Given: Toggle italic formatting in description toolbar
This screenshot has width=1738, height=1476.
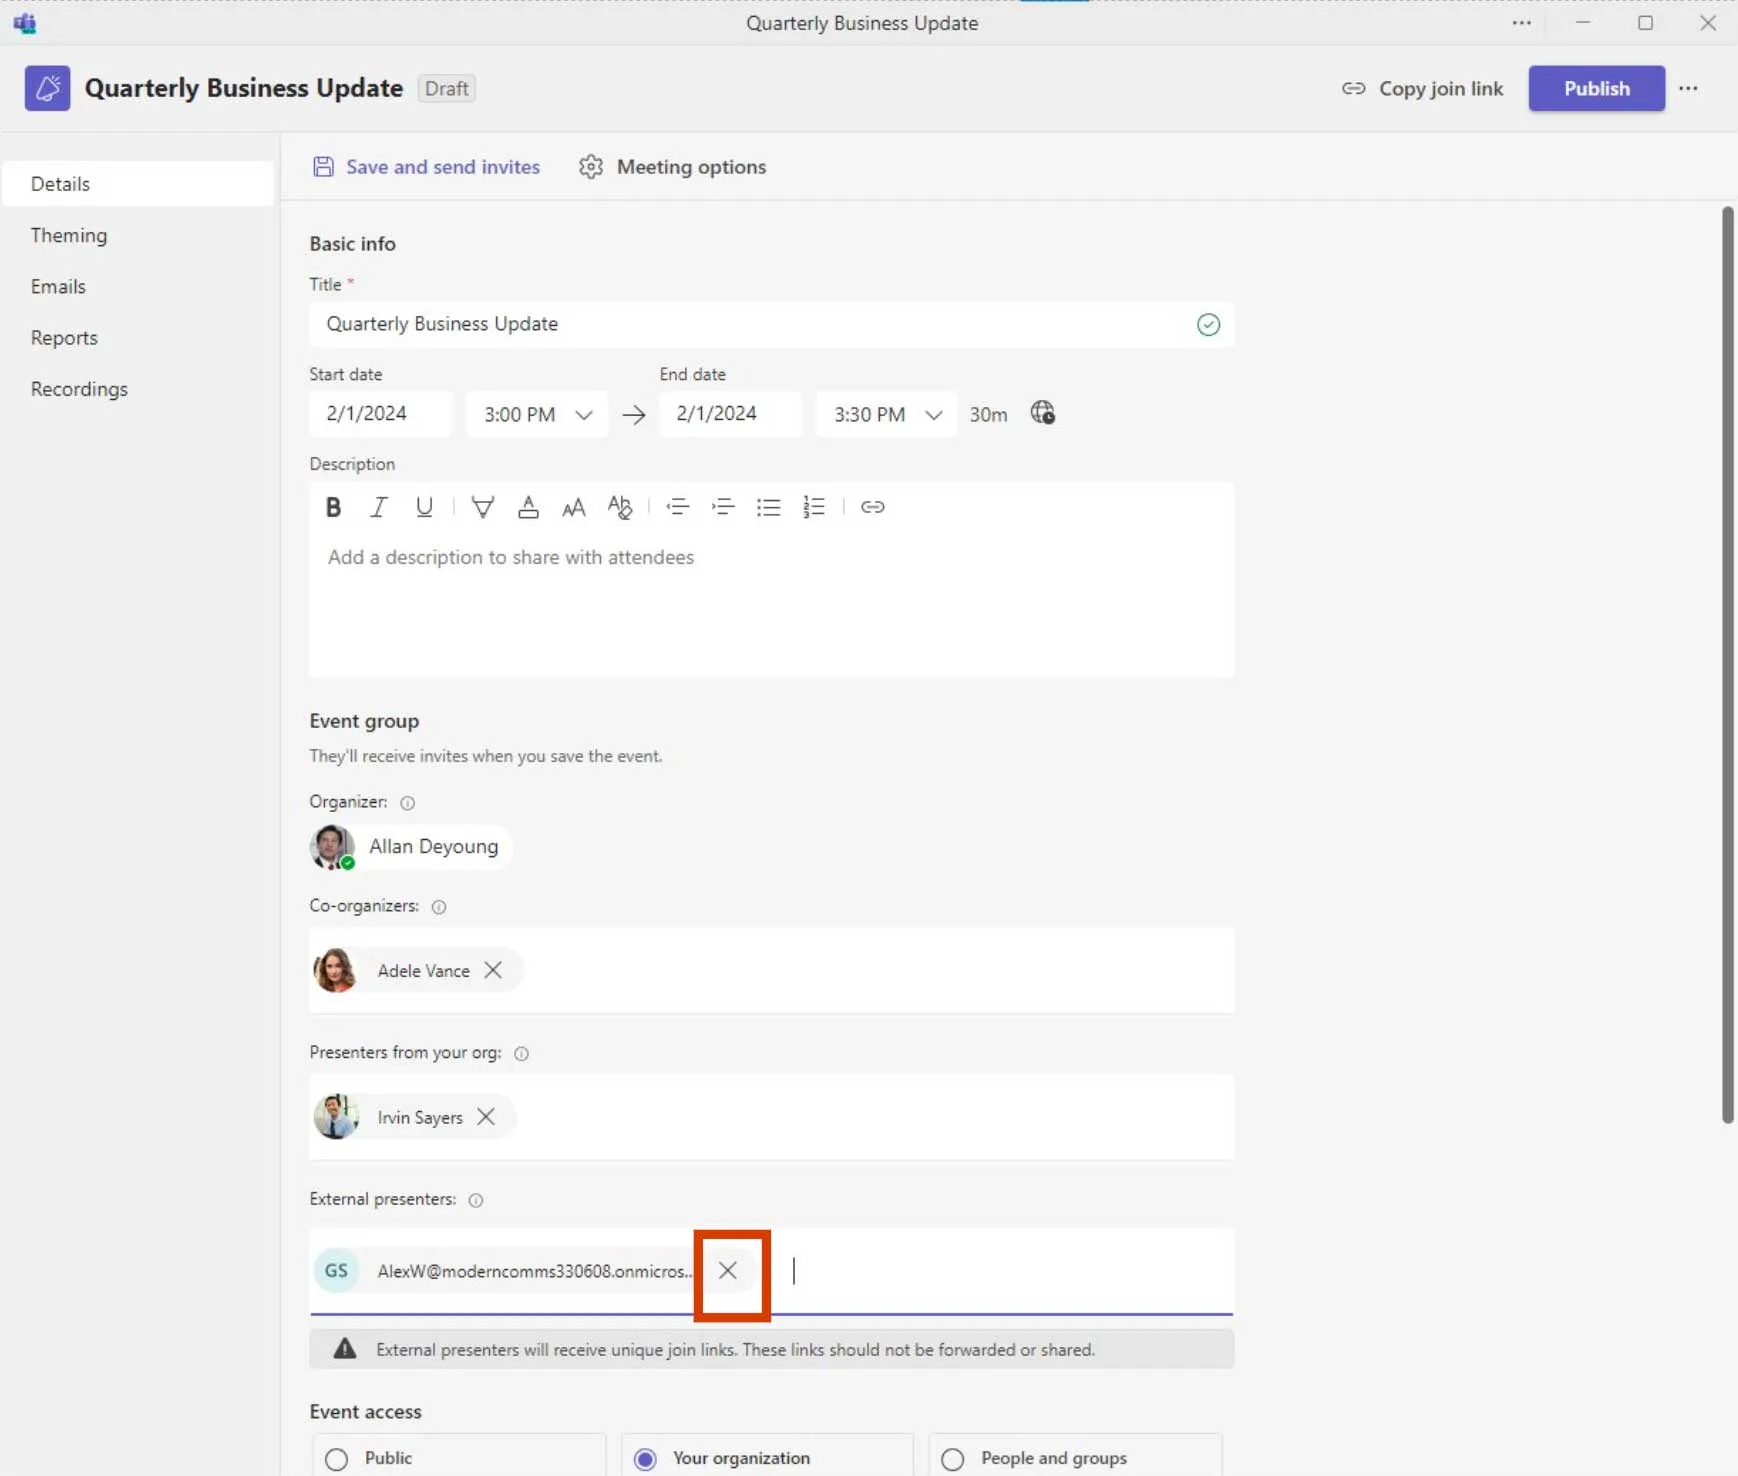Looking at the screenshot, I should [378, 507].
